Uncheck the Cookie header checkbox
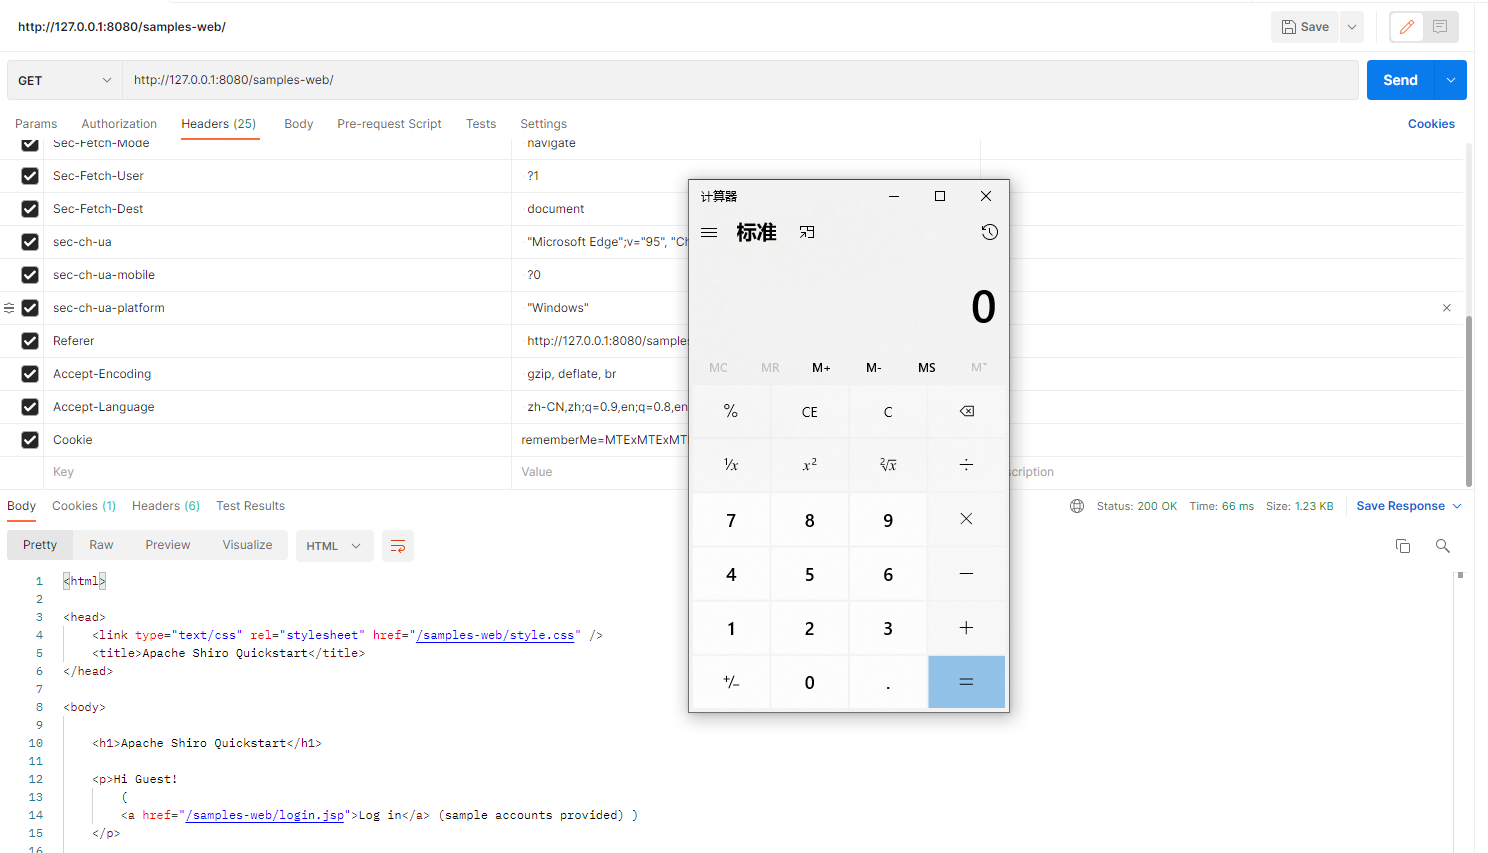 [x=30, y=440]
